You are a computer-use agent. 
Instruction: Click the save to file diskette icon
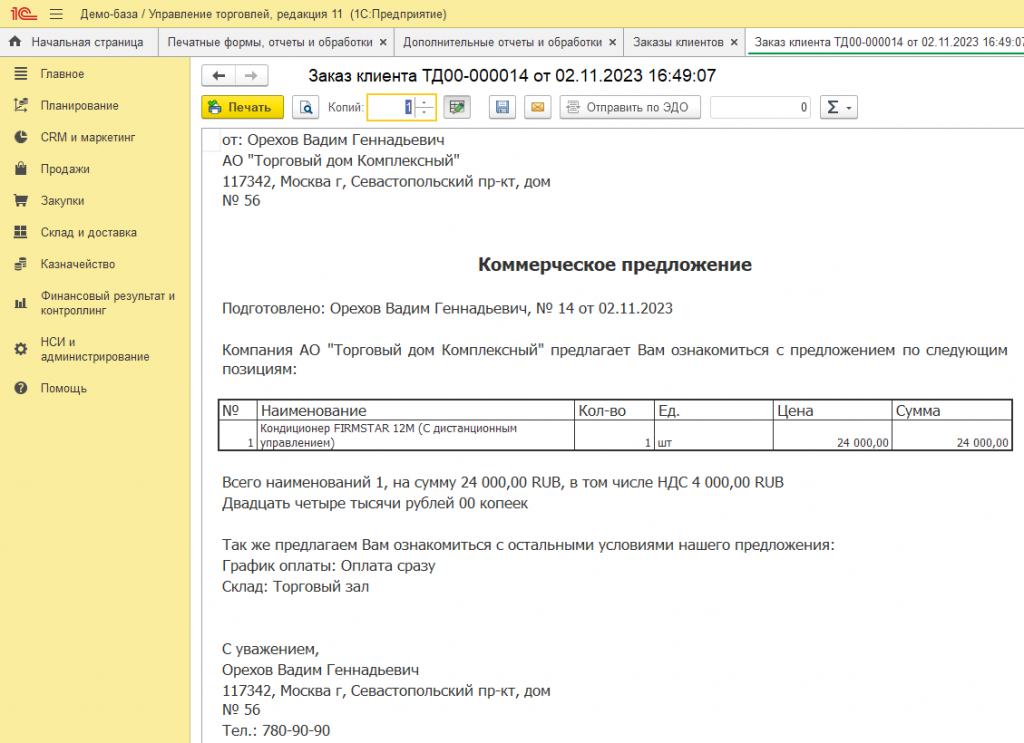(x=503, y=108)
